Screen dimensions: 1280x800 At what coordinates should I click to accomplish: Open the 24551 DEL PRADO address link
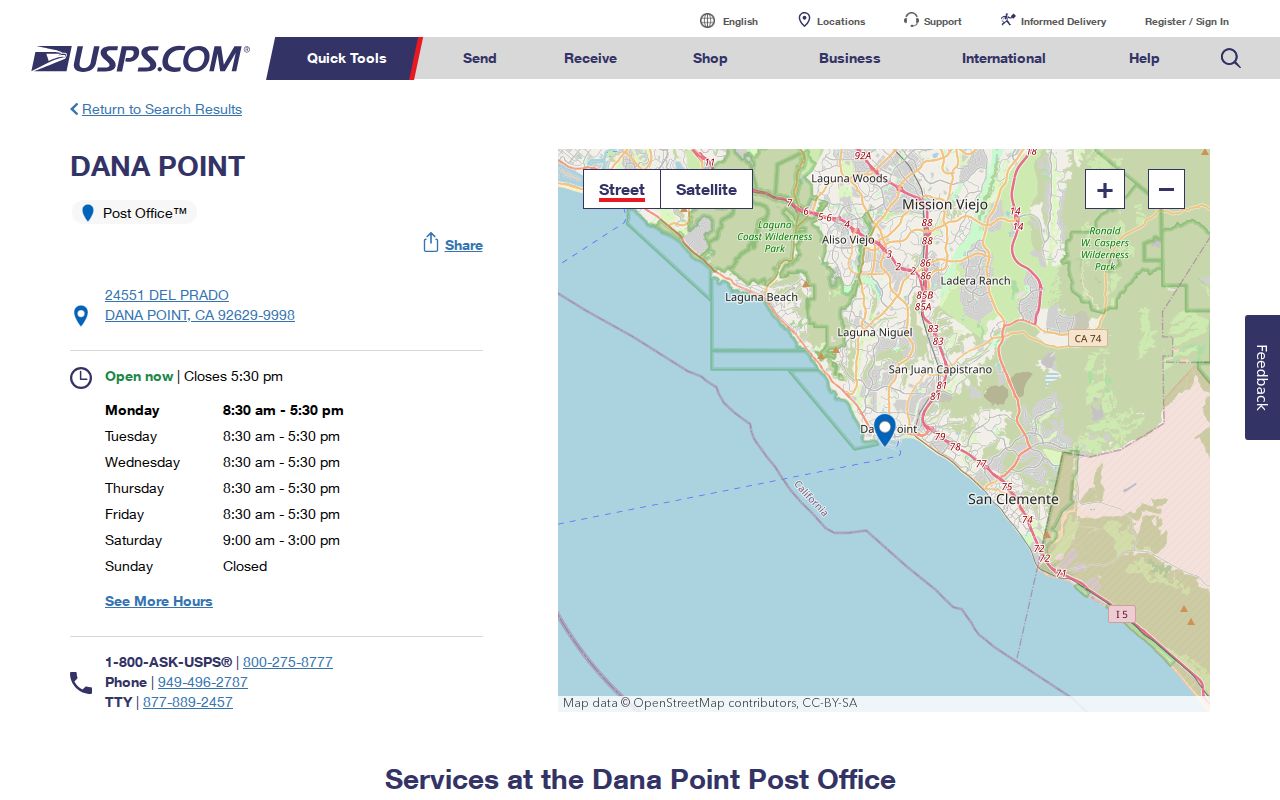coord(200,305)
